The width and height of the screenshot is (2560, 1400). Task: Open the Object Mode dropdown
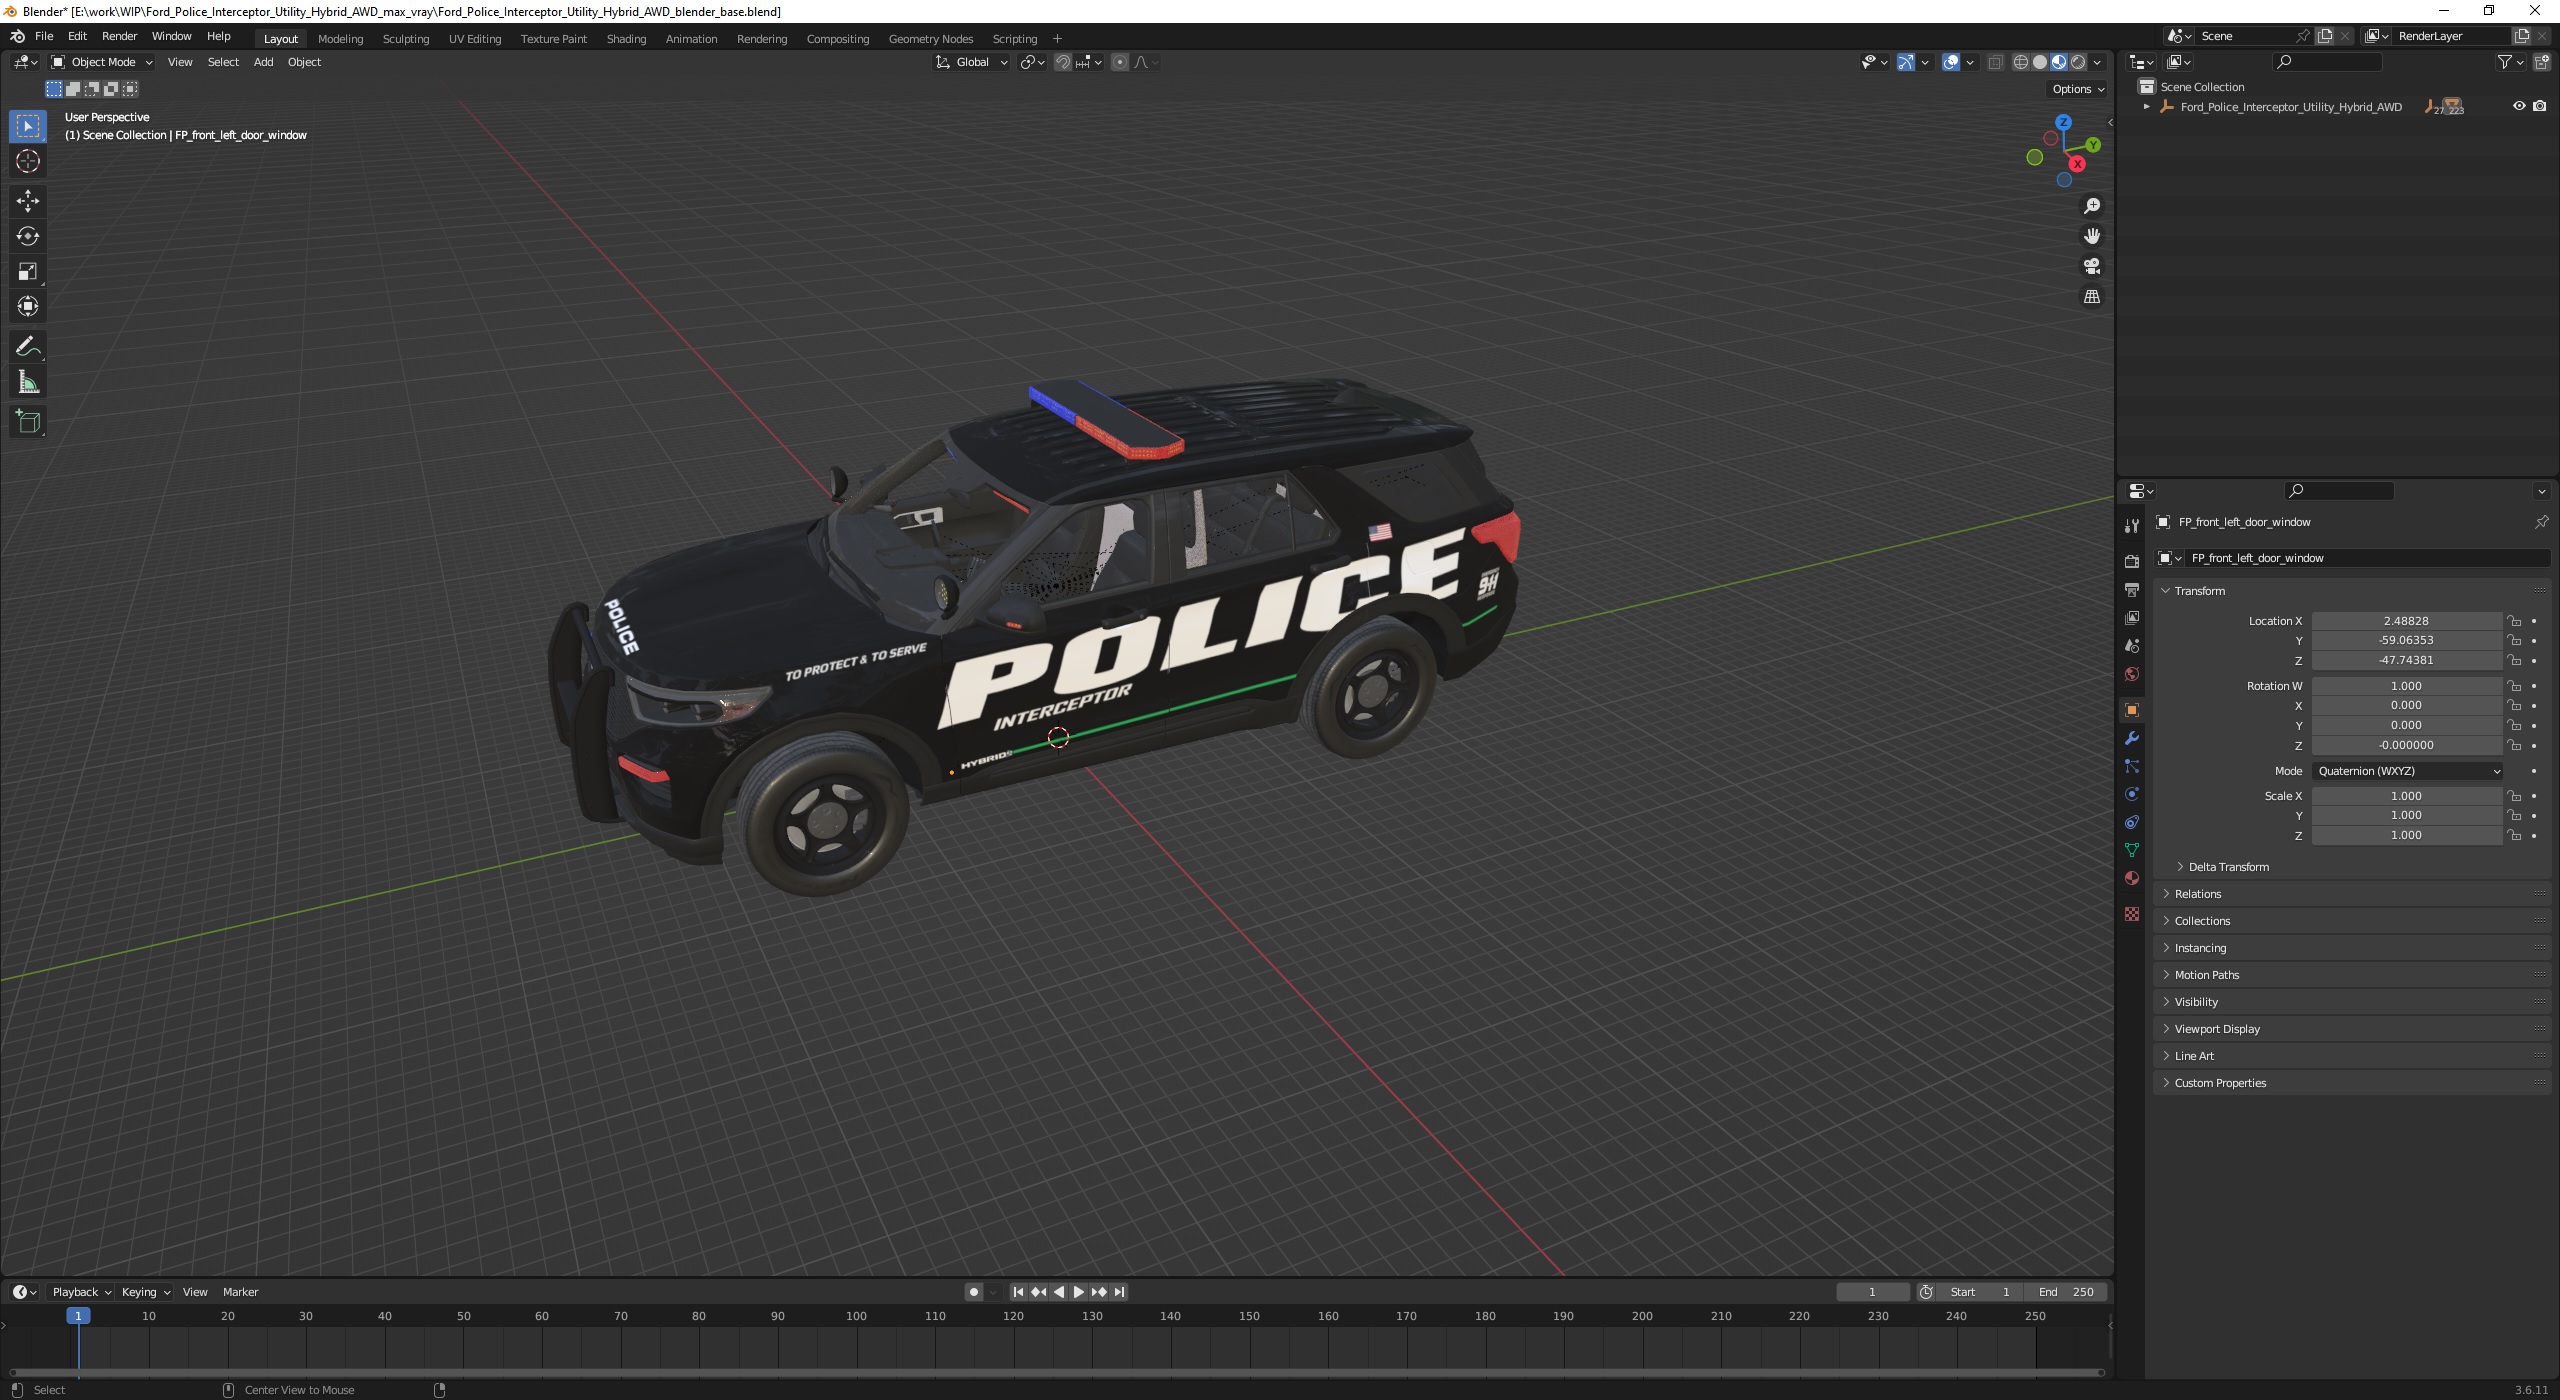coord(101,62)
